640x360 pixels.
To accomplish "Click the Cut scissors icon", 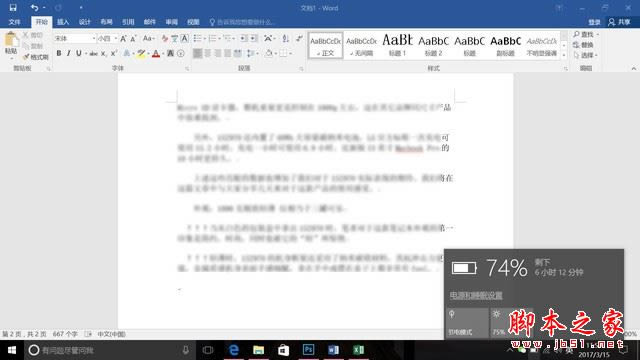I will point(26,35).
